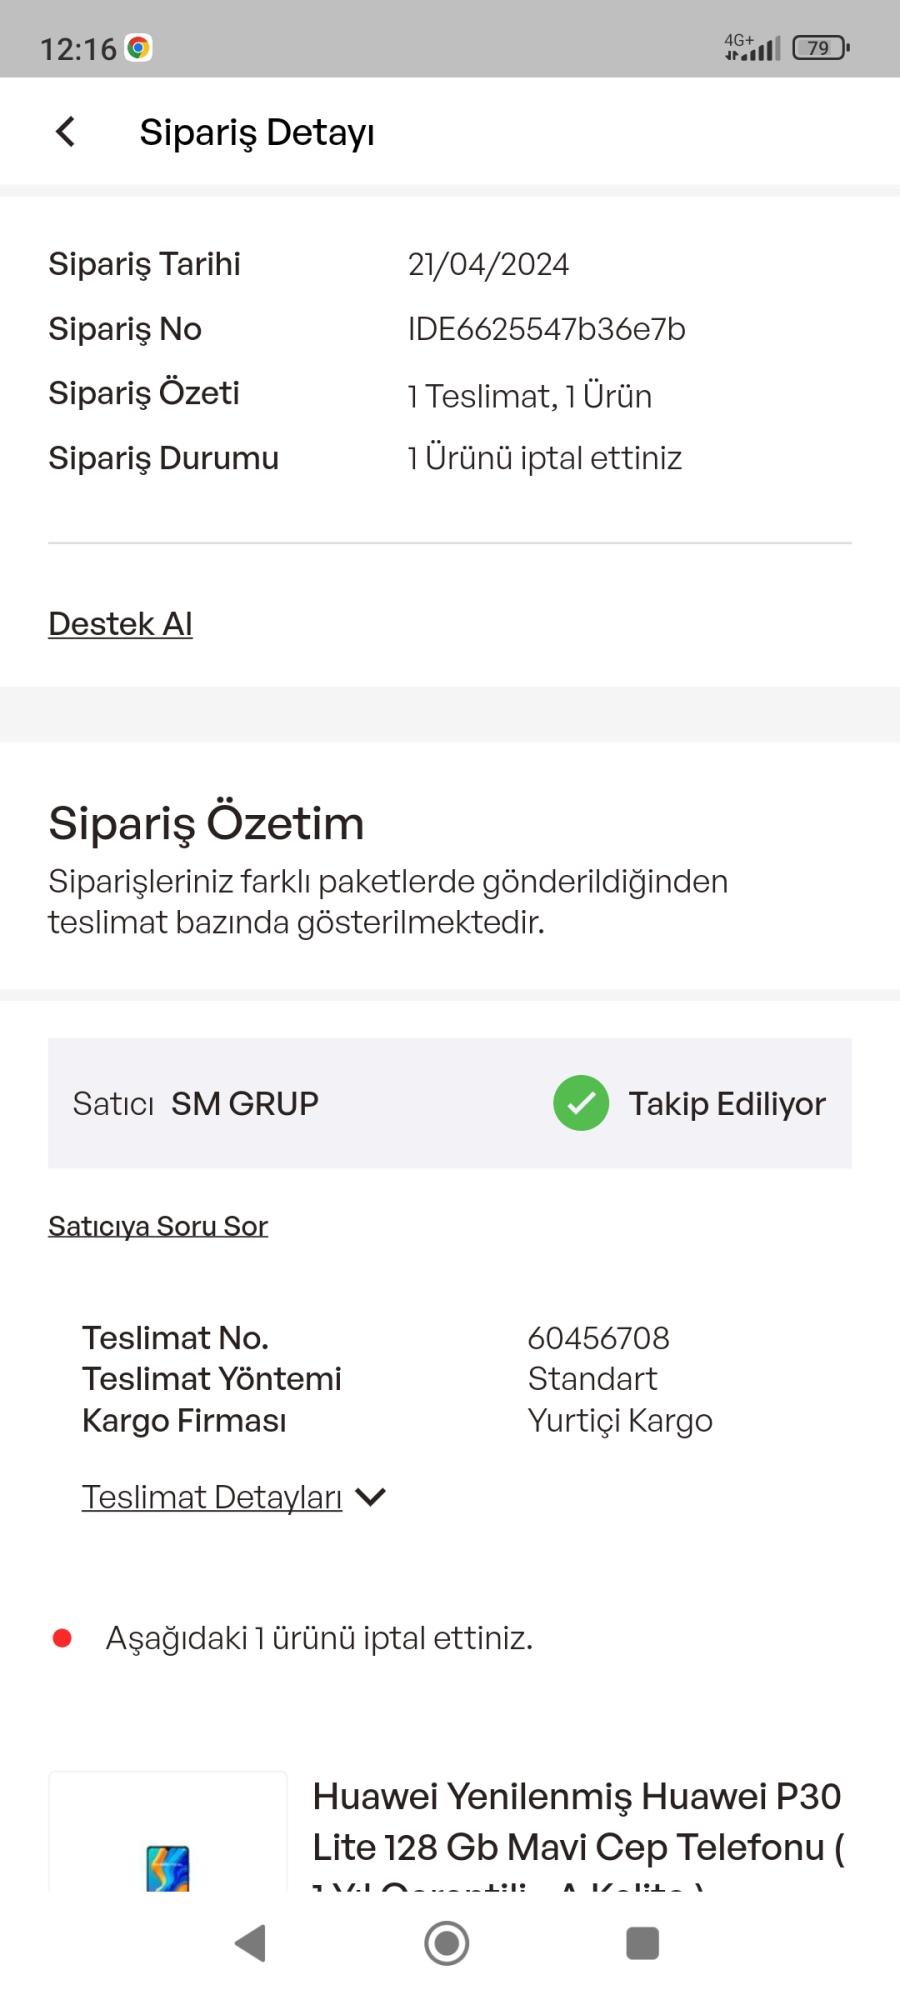Tap the green Takip Ediliyor checkmark icon
This screenshot has height=2000, width=900.
pyautogui.click(x=581, y=1103)
